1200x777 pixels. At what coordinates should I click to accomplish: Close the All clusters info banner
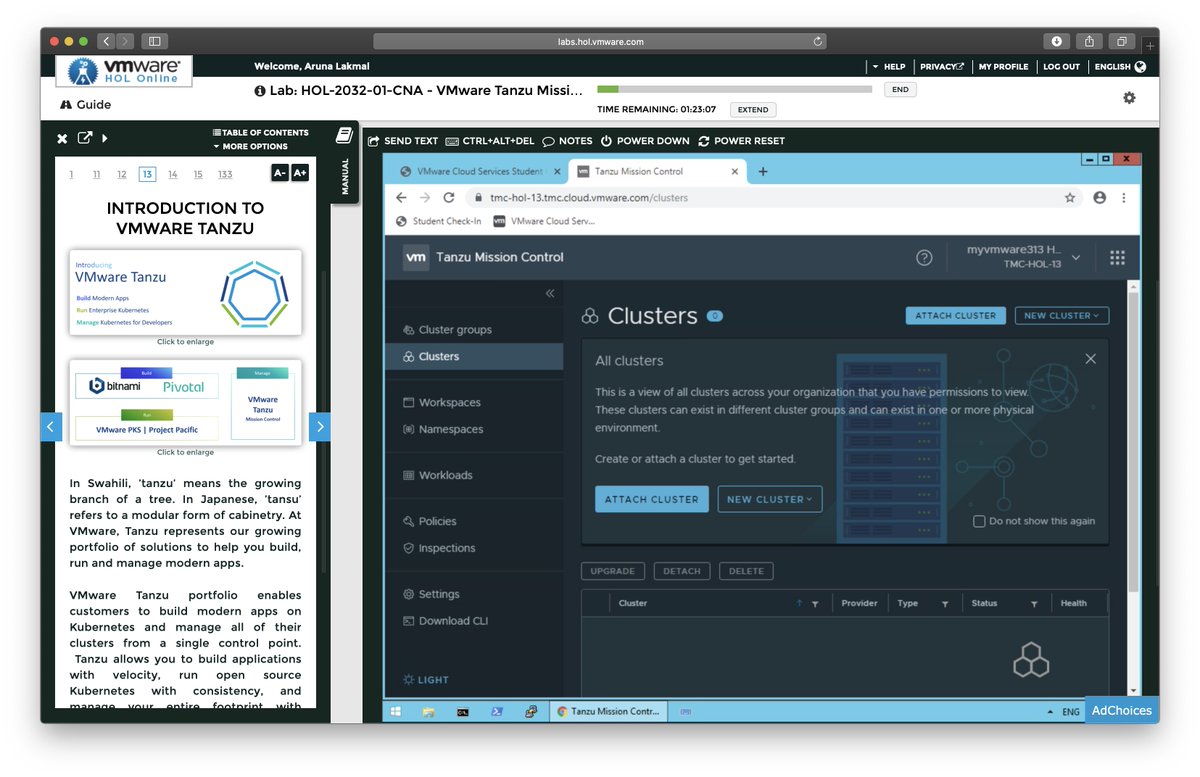[x=1090, y=358]
